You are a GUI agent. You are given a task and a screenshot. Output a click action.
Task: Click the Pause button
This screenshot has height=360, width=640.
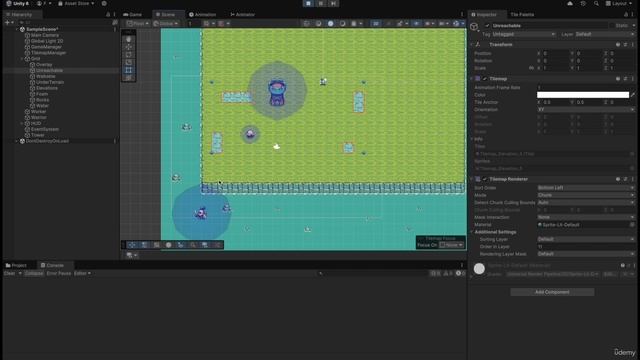321,3
